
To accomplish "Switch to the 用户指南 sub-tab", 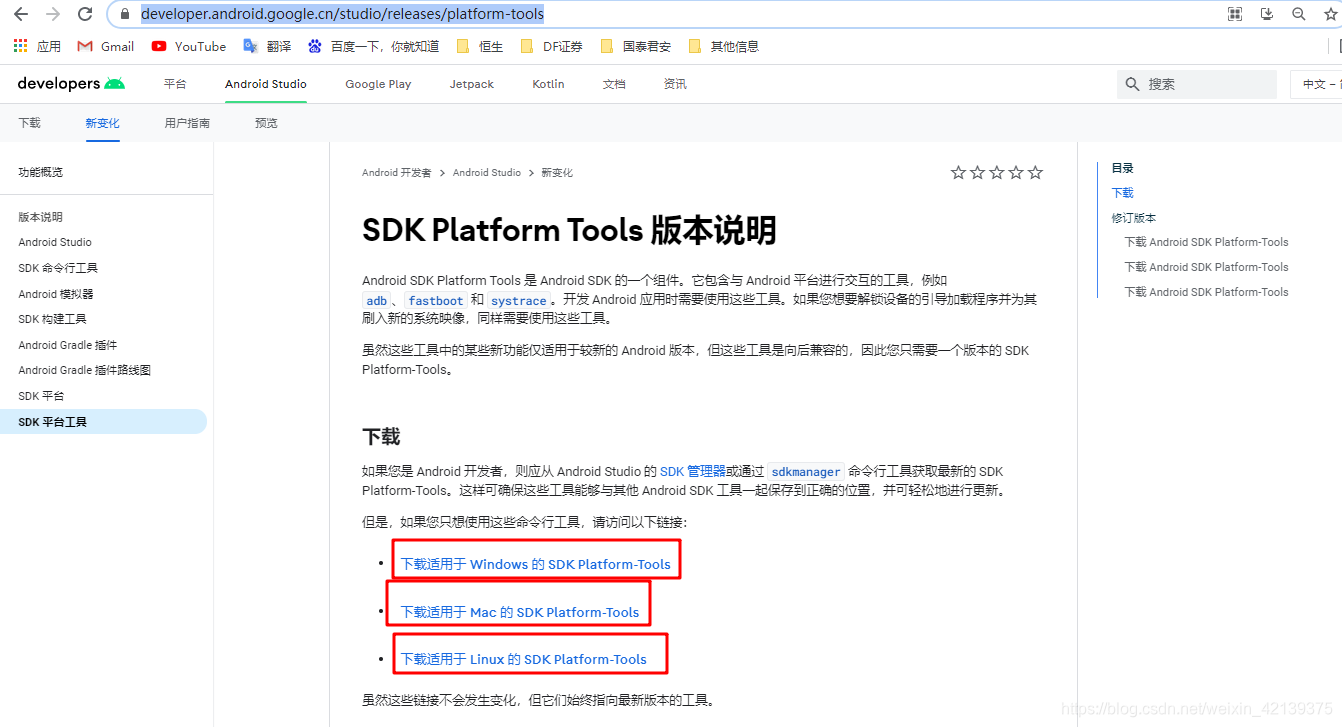I will (x=187, y=123).
